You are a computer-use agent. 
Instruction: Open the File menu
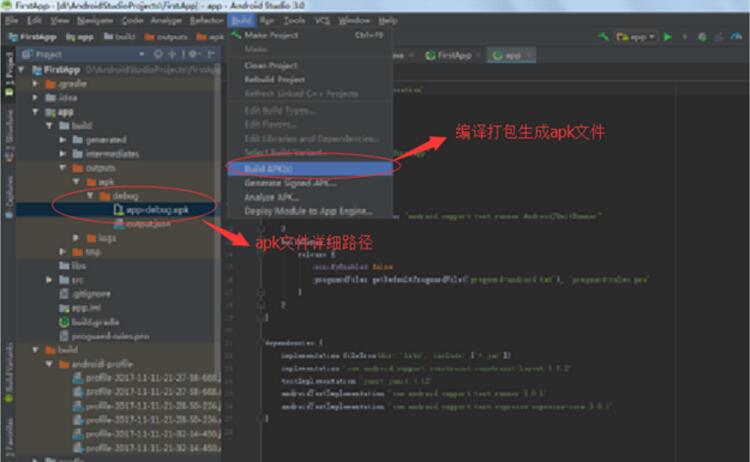click(x=11, y=21)
